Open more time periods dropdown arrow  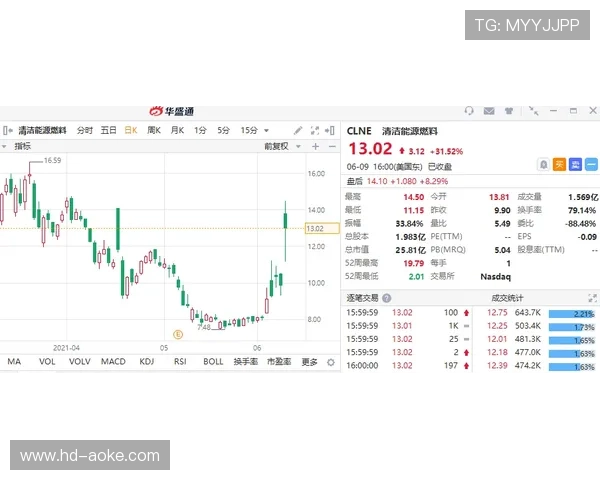pos(266,131)
